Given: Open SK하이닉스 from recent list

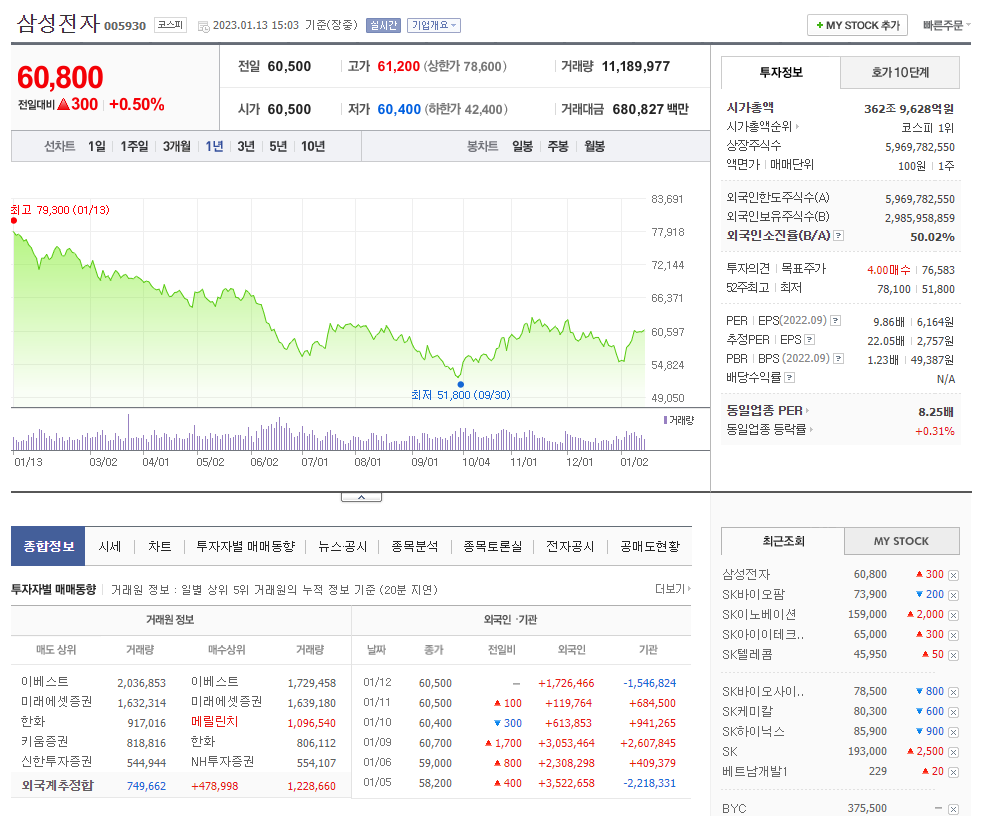Looking at the screenshot, I should pos(753,731).
